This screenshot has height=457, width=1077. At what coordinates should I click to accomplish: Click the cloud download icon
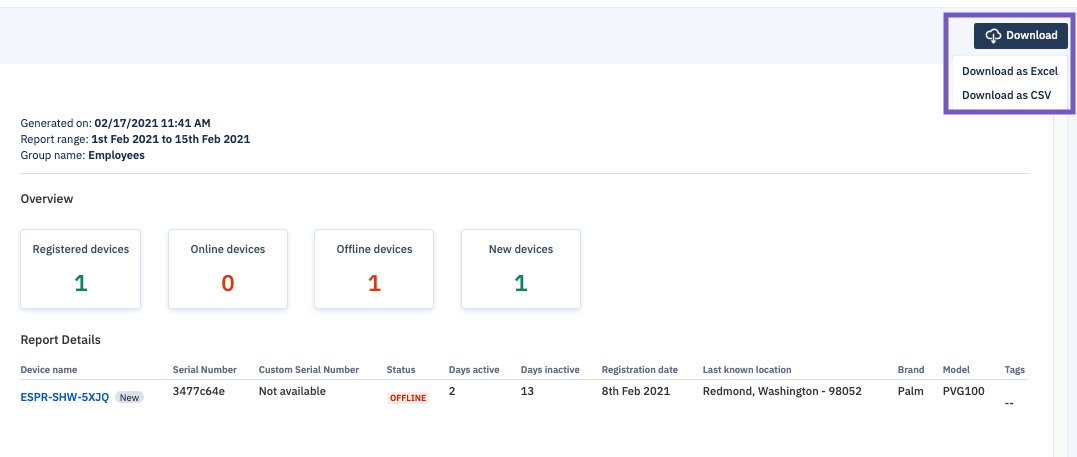[993, 36]
